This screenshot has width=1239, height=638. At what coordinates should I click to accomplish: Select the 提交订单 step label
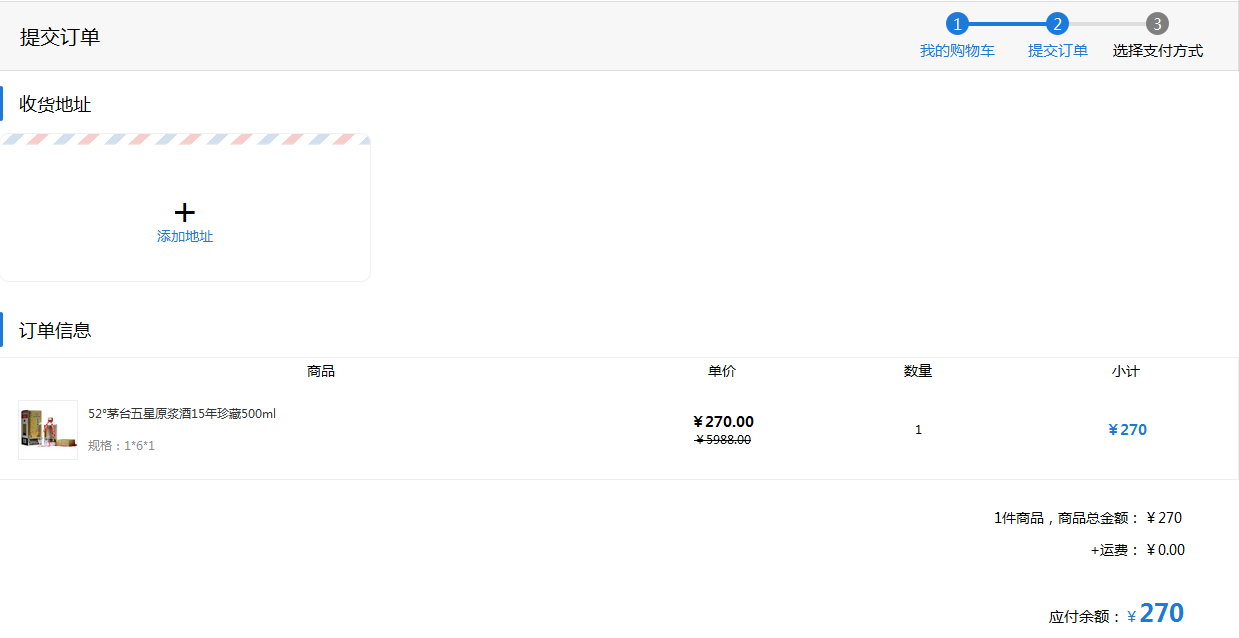pyautogui.click(x=1057, y=51)
